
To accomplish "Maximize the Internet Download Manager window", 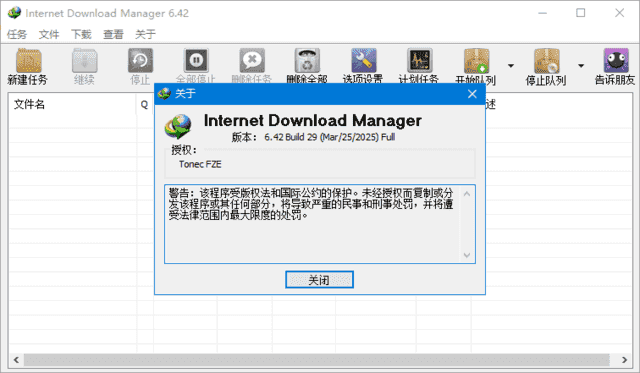I will tap(580, 13).
